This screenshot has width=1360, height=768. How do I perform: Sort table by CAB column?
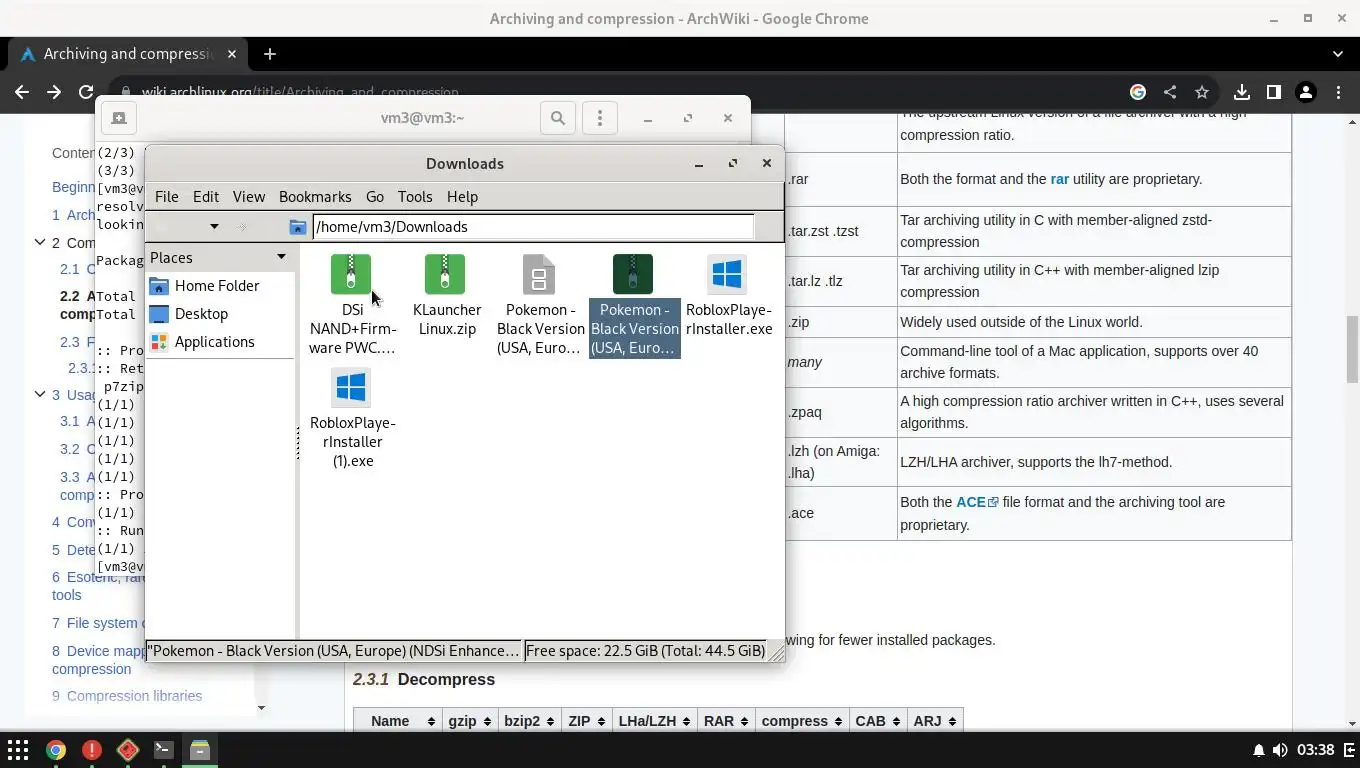(877, 721)
